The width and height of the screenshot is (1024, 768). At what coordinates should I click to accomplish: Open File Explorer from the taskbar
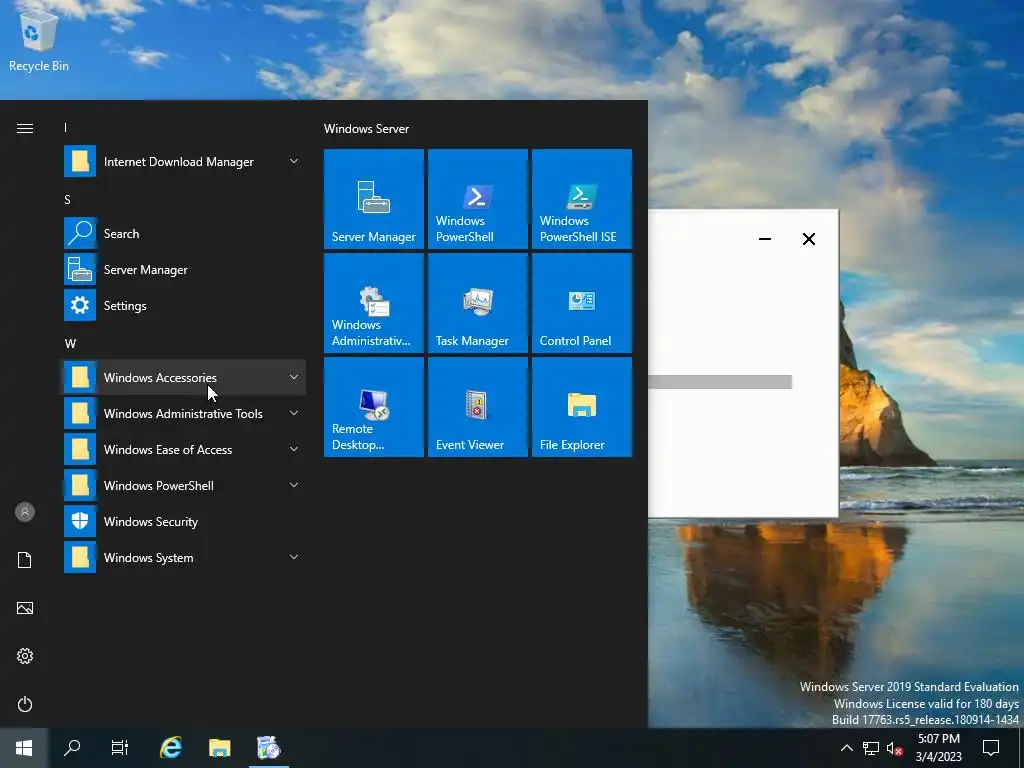coord(219,748)
